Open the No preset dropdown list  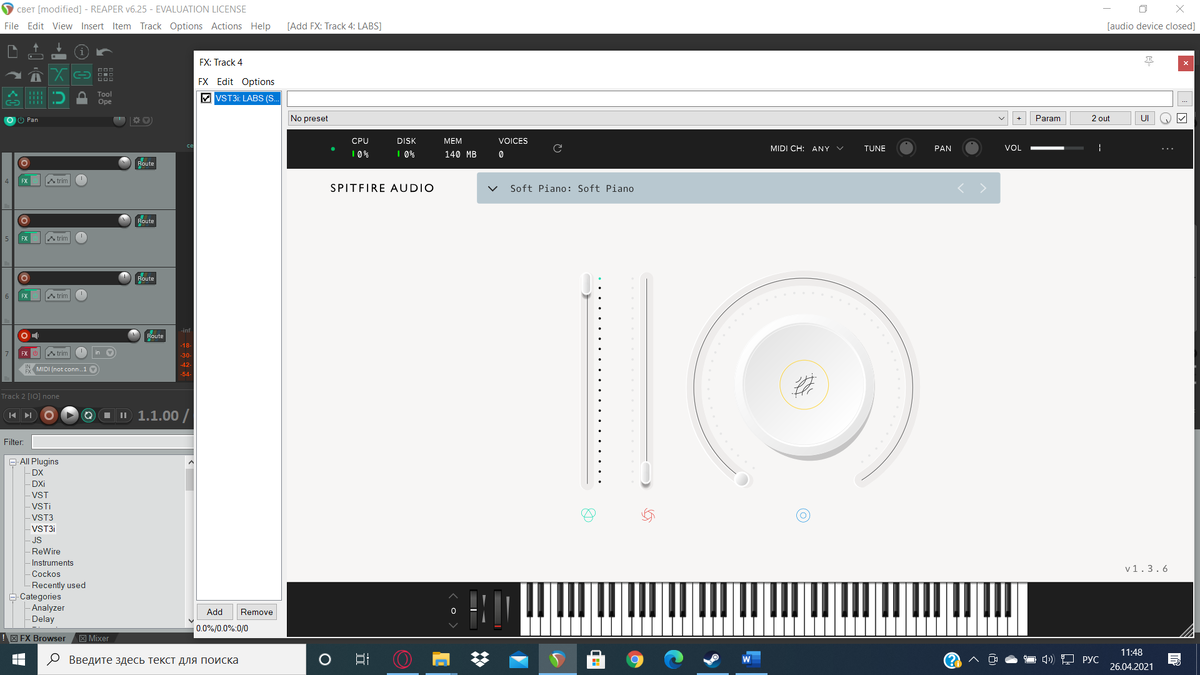click(1002, 117)
